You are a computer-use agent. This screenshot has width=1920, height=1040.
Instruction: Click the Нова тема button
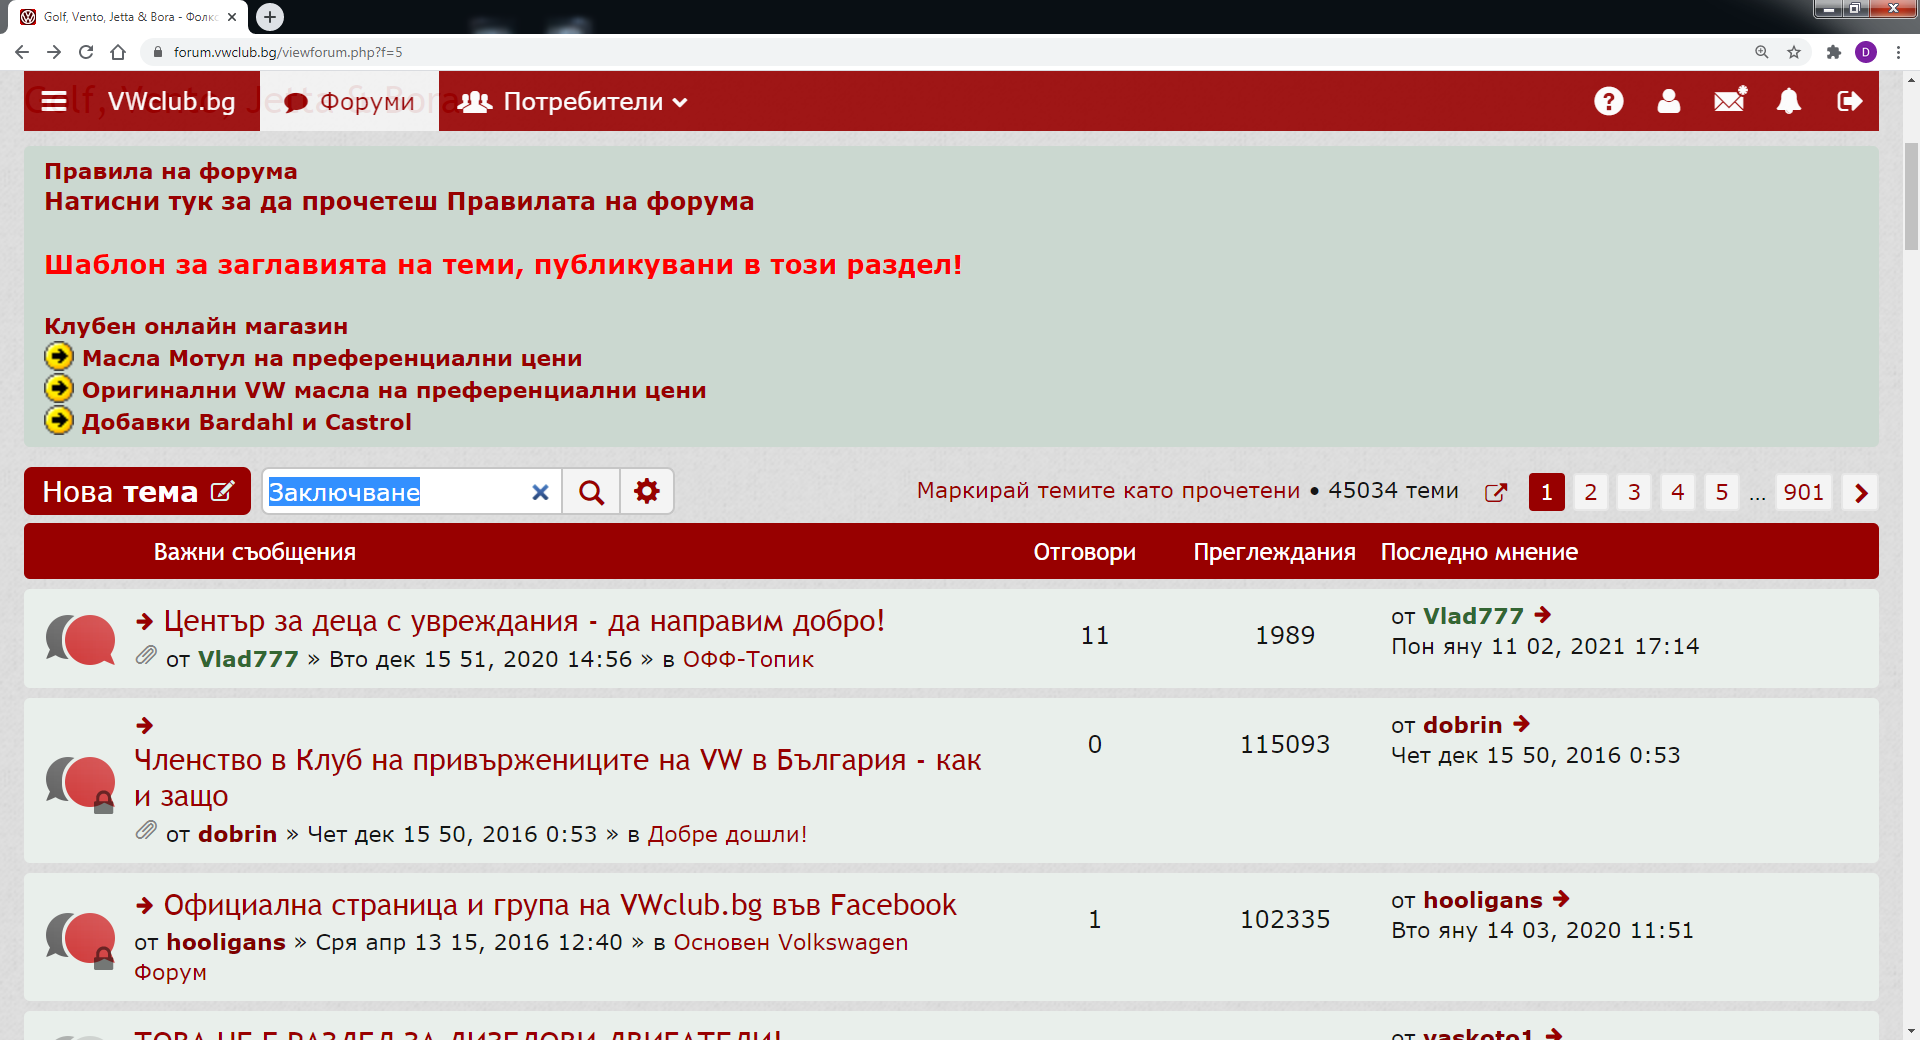point(137,492)
